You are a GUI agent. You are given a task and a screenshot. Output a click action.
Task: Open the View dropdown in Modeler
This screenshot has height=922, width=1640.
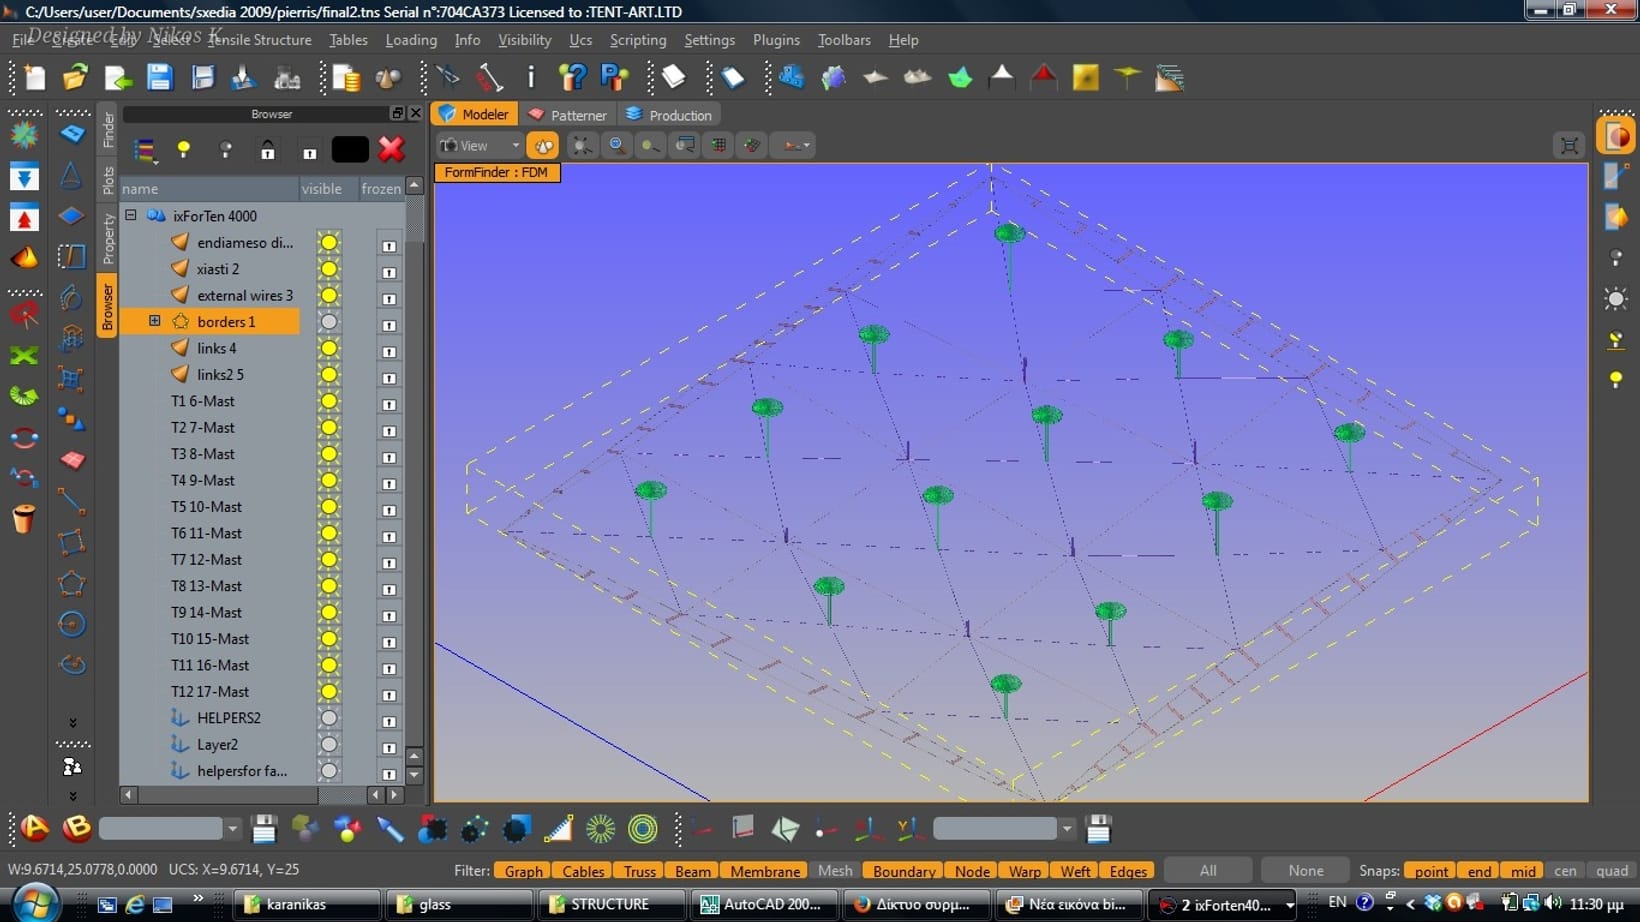point(481,146)
